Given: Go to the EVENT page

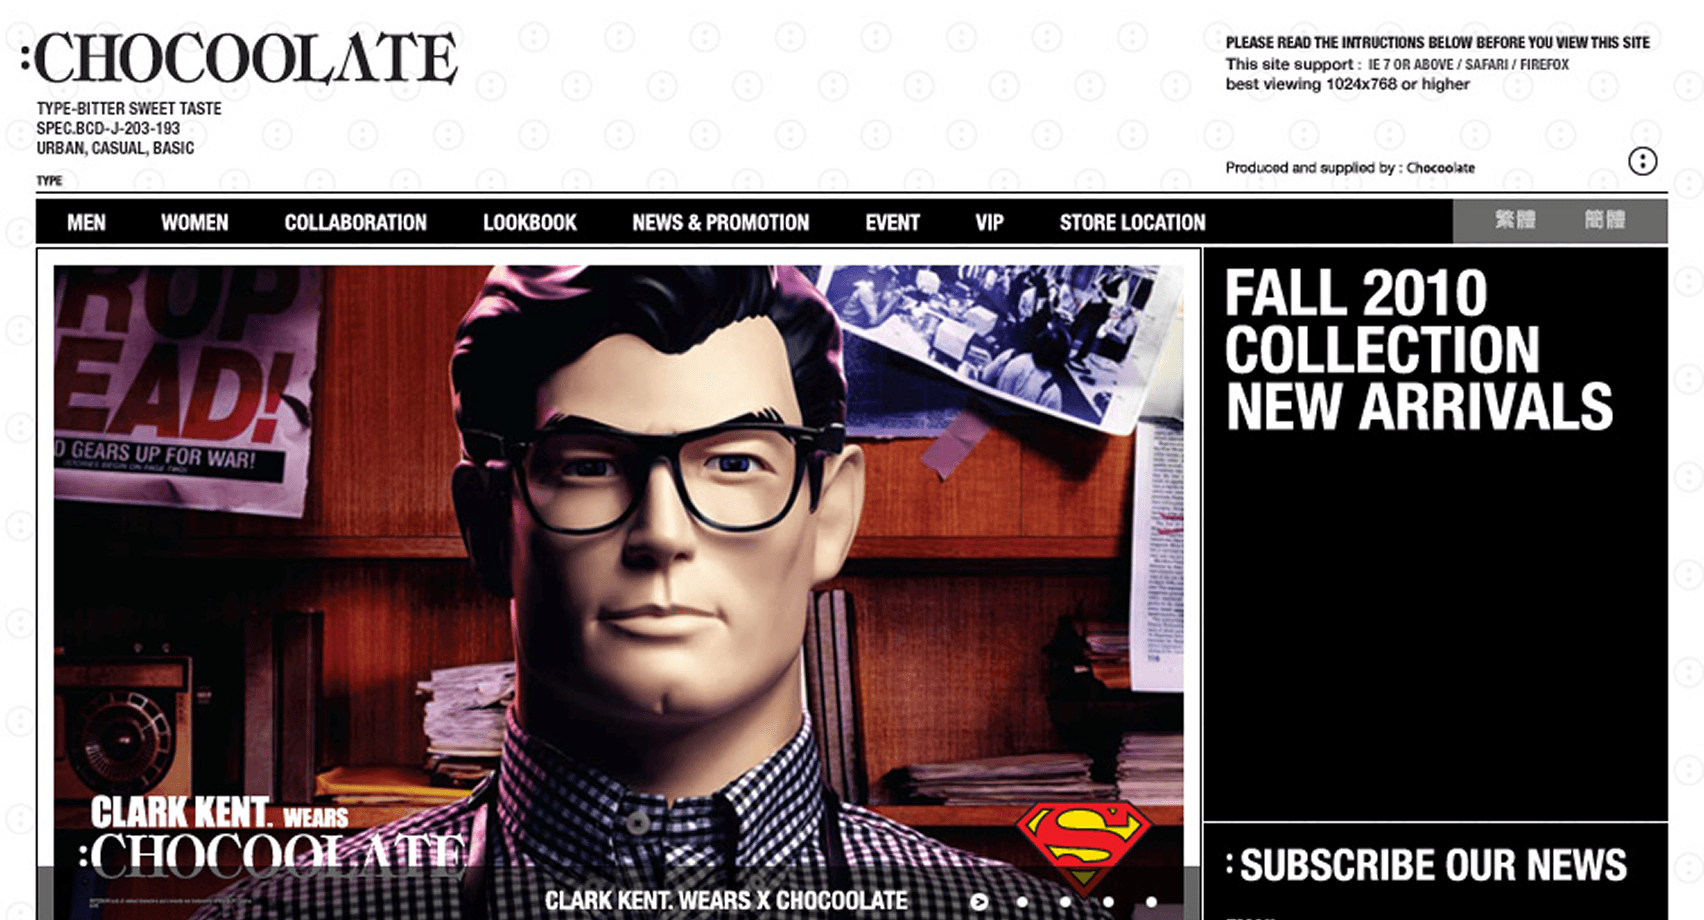Looking at the screenshot, I should tap(893, 222).
